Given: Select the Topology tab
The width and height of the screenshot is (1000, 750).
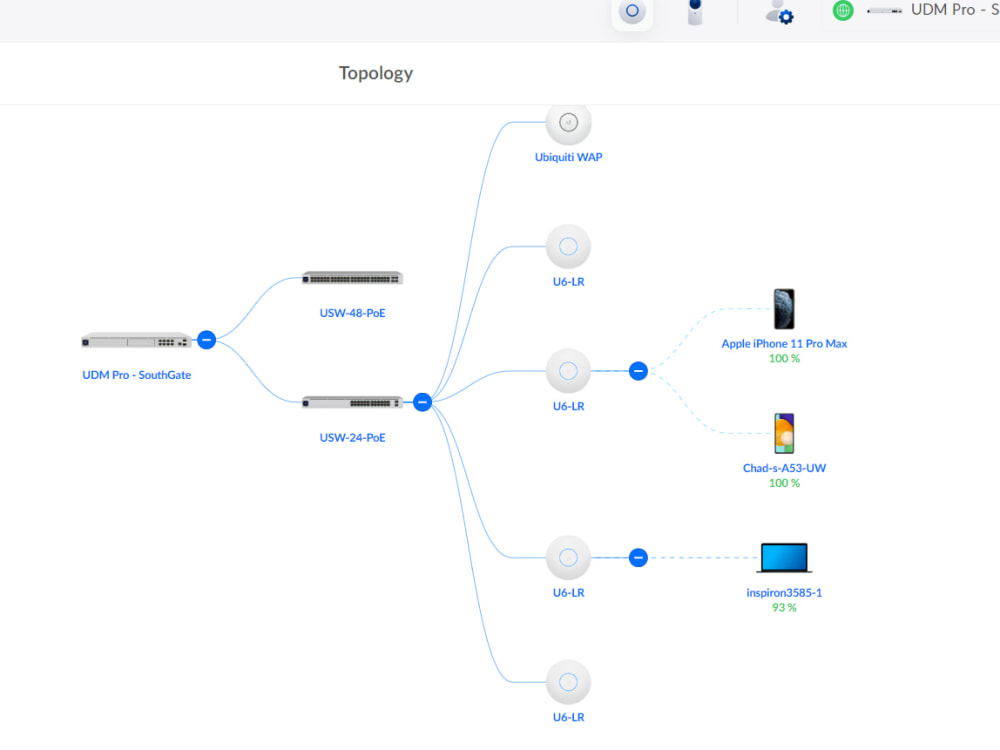Looking at the screenshot, I should (x=376, y=73).
